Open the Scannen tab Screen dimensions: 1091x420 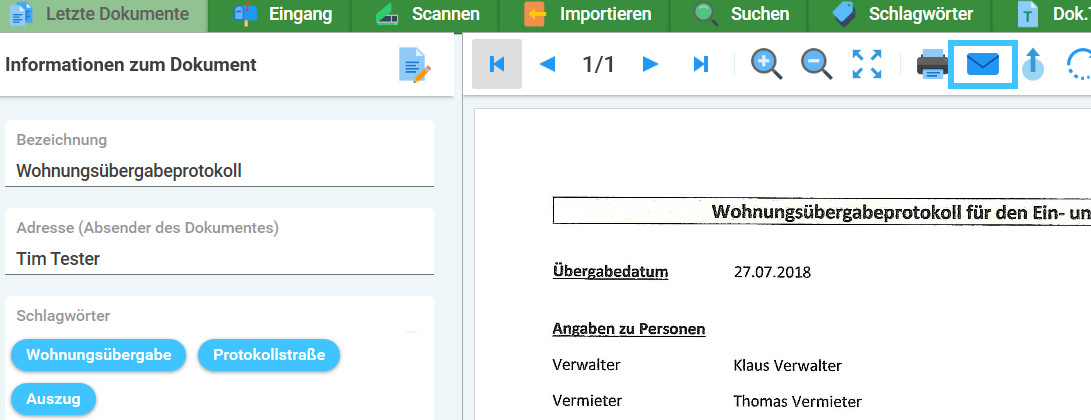click(427, 15)
